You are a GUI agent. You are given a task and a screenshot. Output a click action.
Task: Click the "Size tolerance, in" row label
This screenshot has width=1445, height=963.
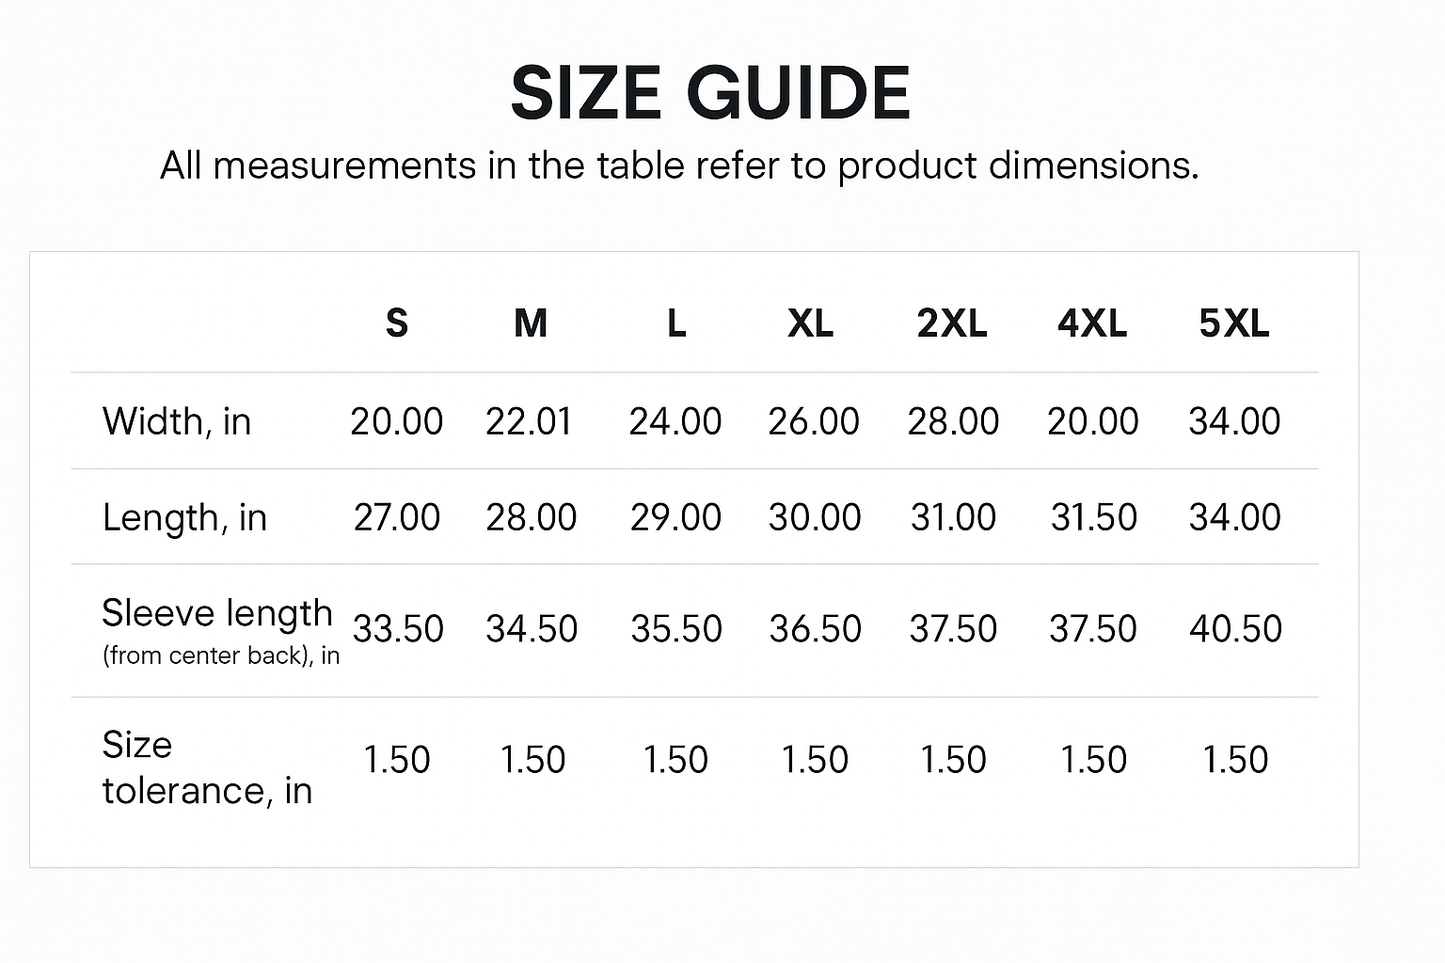[207, 767]
